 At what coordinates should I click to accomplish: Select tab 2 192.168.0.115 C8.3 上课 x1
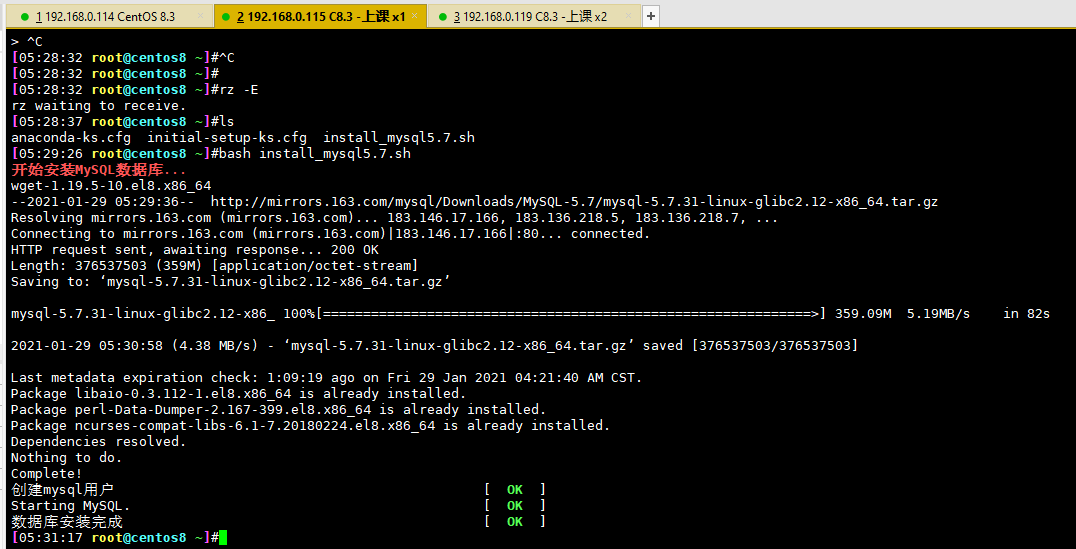[x=320, y=16]
